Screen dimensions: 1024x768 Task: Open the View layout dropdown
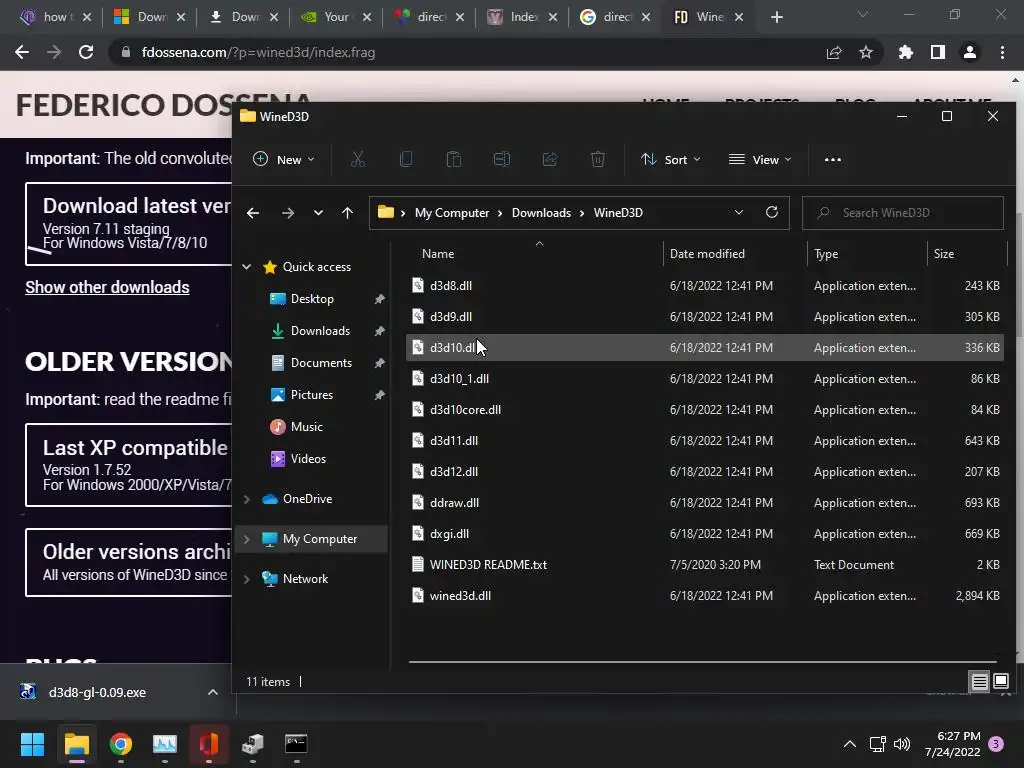tap(760, 159)
